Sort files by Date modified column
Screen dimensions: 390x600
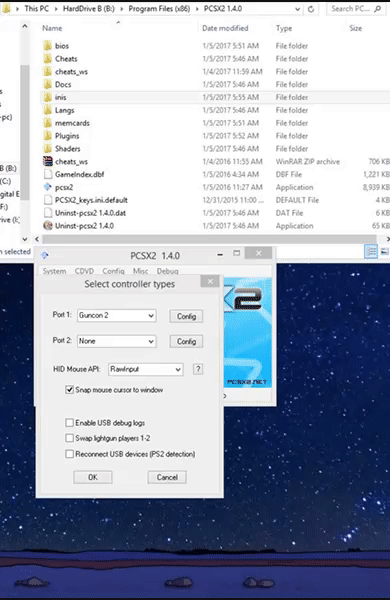coord(225,28)
